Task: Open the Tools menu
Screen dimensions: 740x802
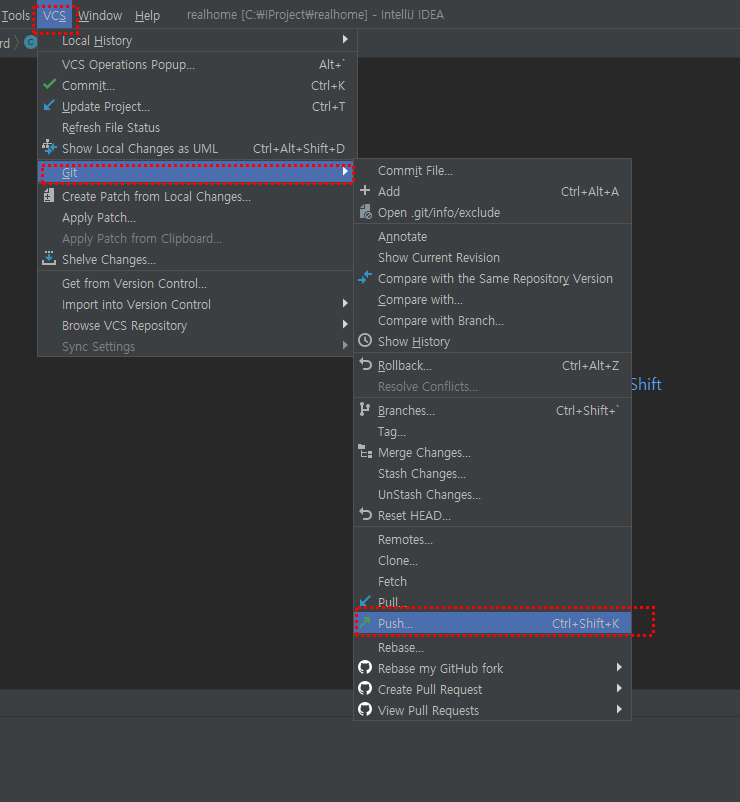Action: click(x=16, y=16)
